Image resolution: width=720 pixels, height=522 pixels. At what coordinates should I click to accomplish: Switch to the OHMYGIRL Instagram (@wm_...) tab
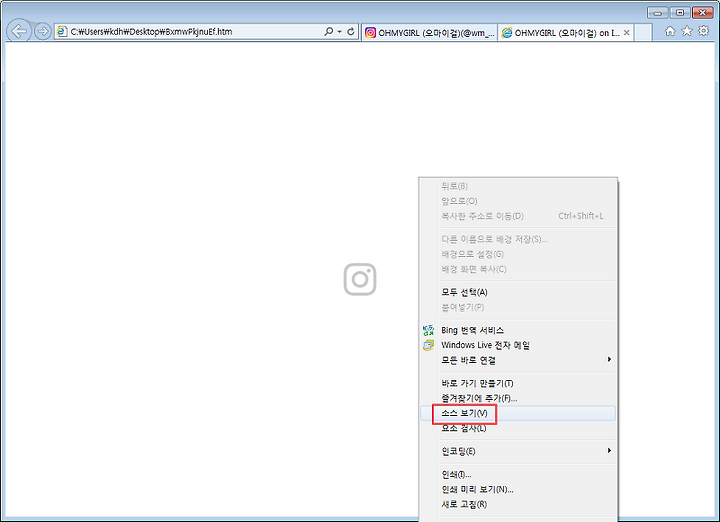430,33
